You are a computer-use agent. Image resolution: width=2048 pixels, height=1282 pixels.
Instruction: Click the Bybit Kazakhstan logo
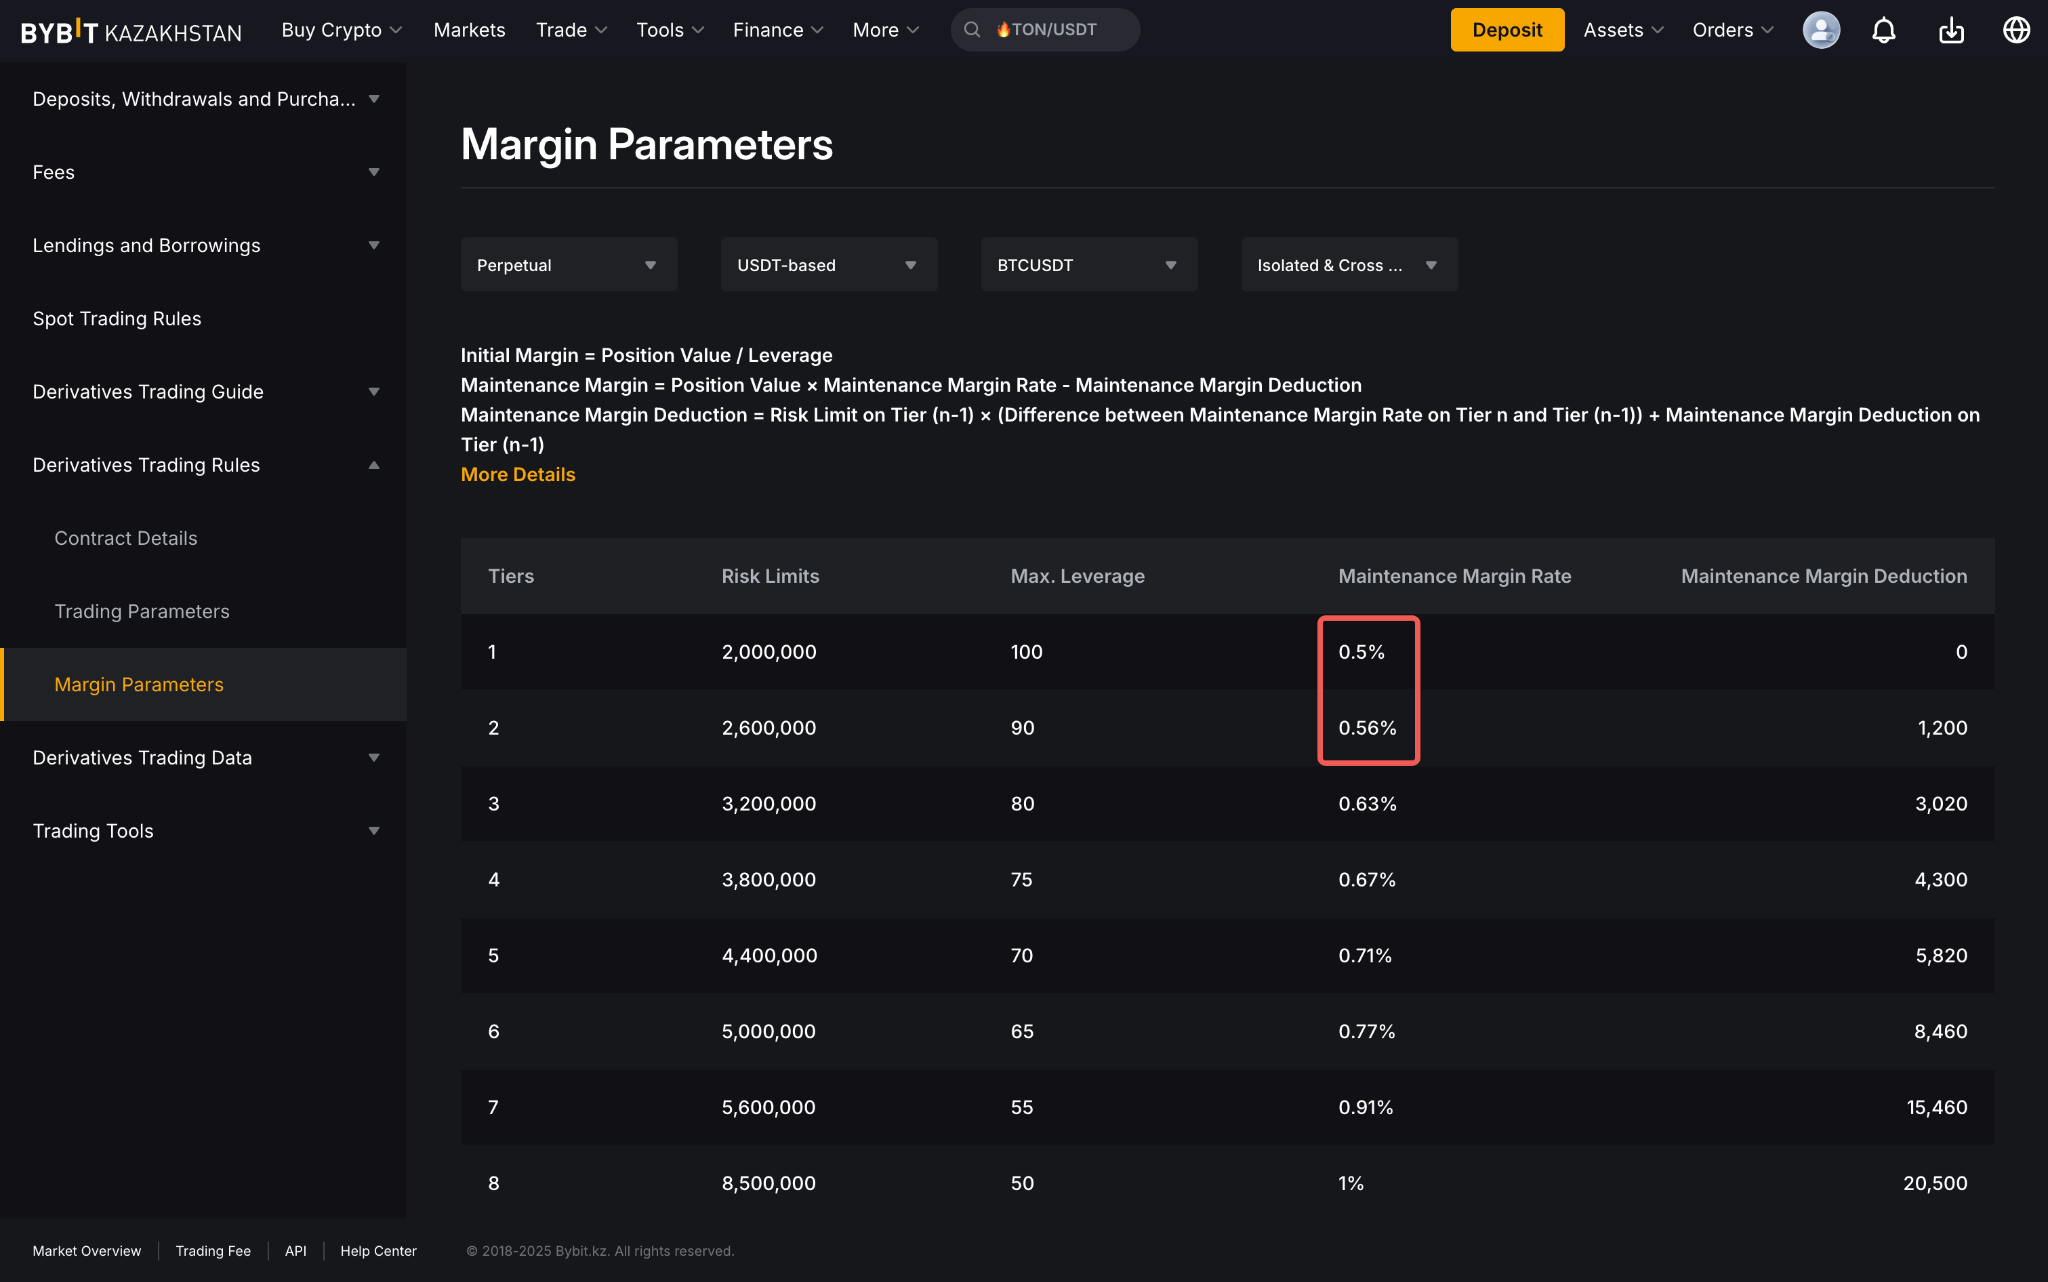(131, 32)
